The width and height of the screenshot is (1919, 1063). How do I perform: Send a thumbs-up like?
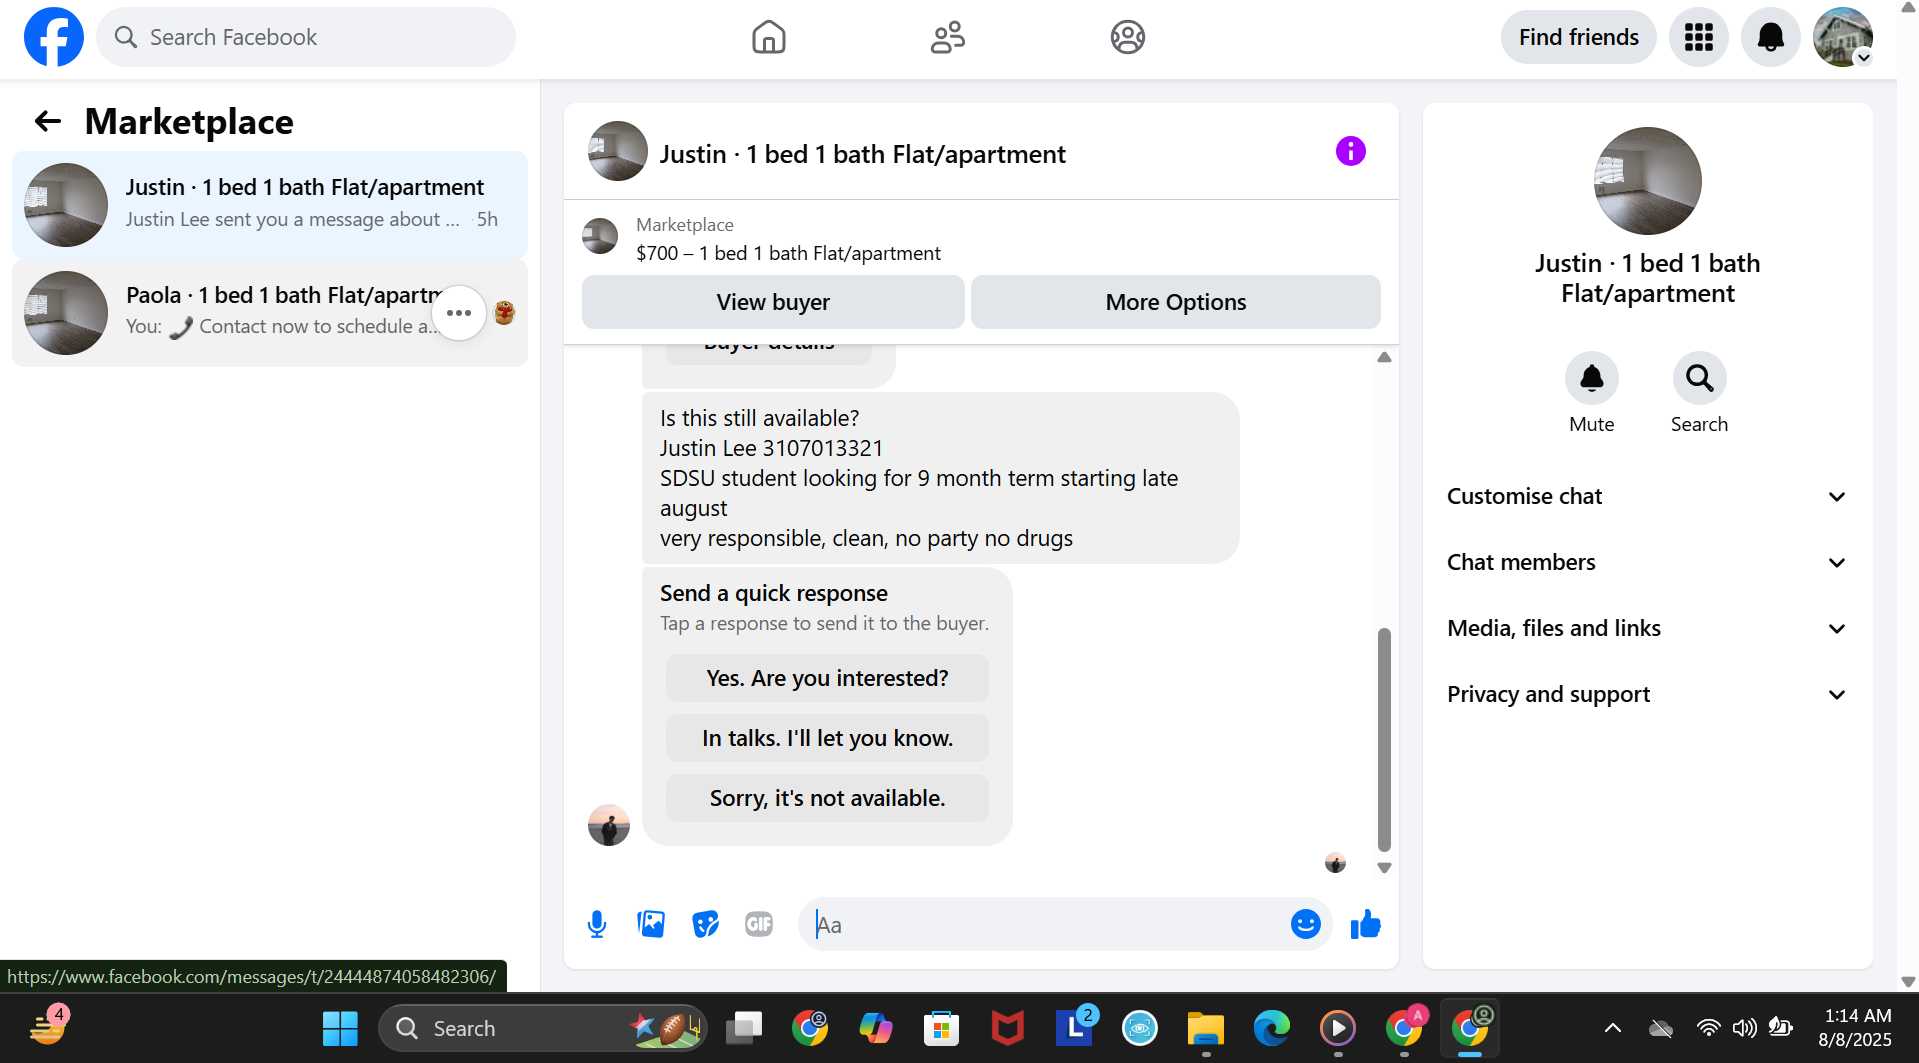pos(1365,924)
